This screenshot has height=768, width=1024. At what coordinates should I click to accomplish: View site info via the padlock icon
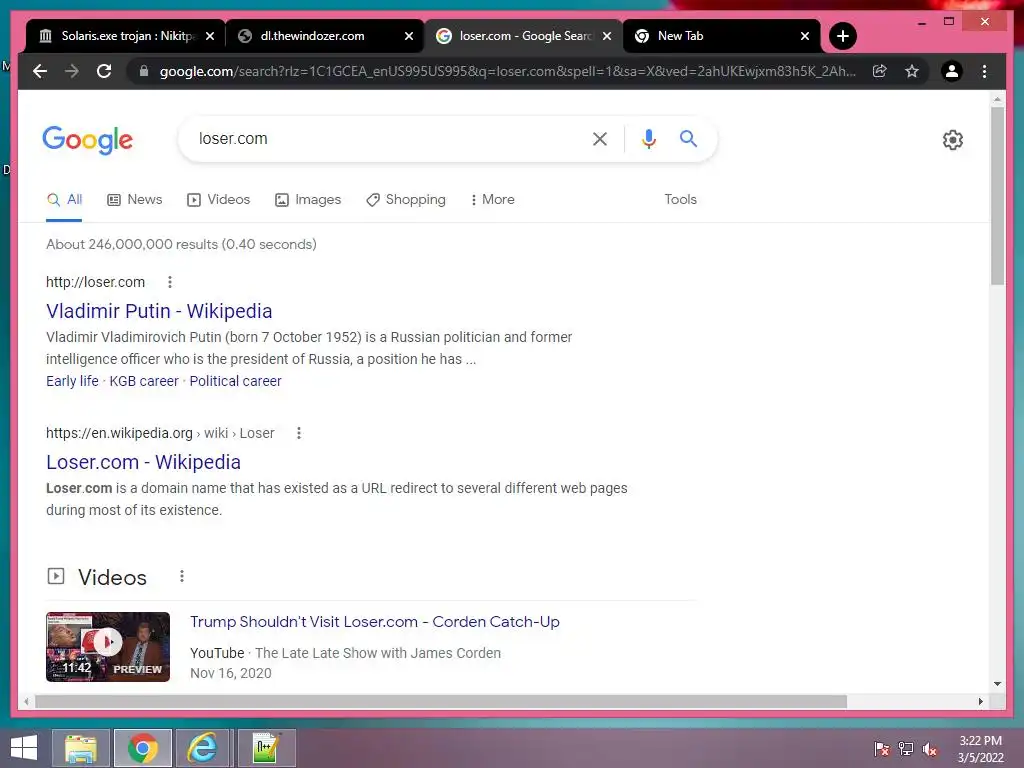[x=144, y=71]
